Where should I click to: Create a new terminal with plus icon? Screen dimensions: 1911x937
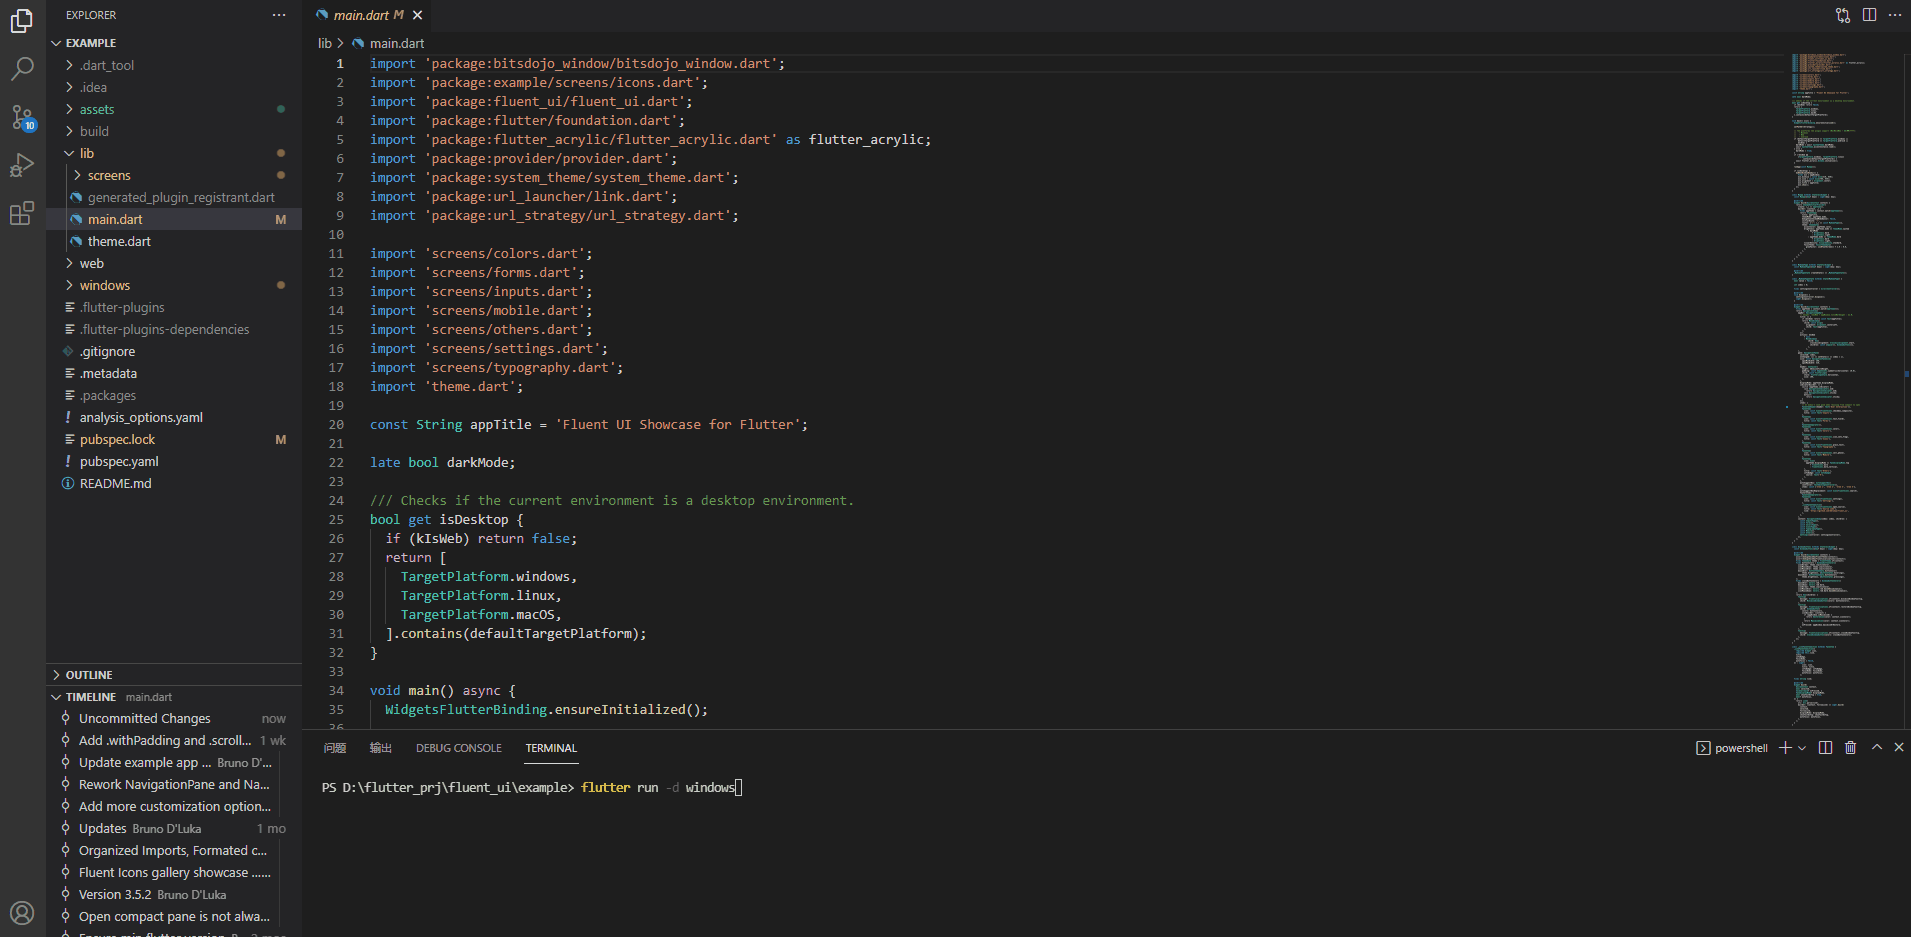[x=1785, y=748]
